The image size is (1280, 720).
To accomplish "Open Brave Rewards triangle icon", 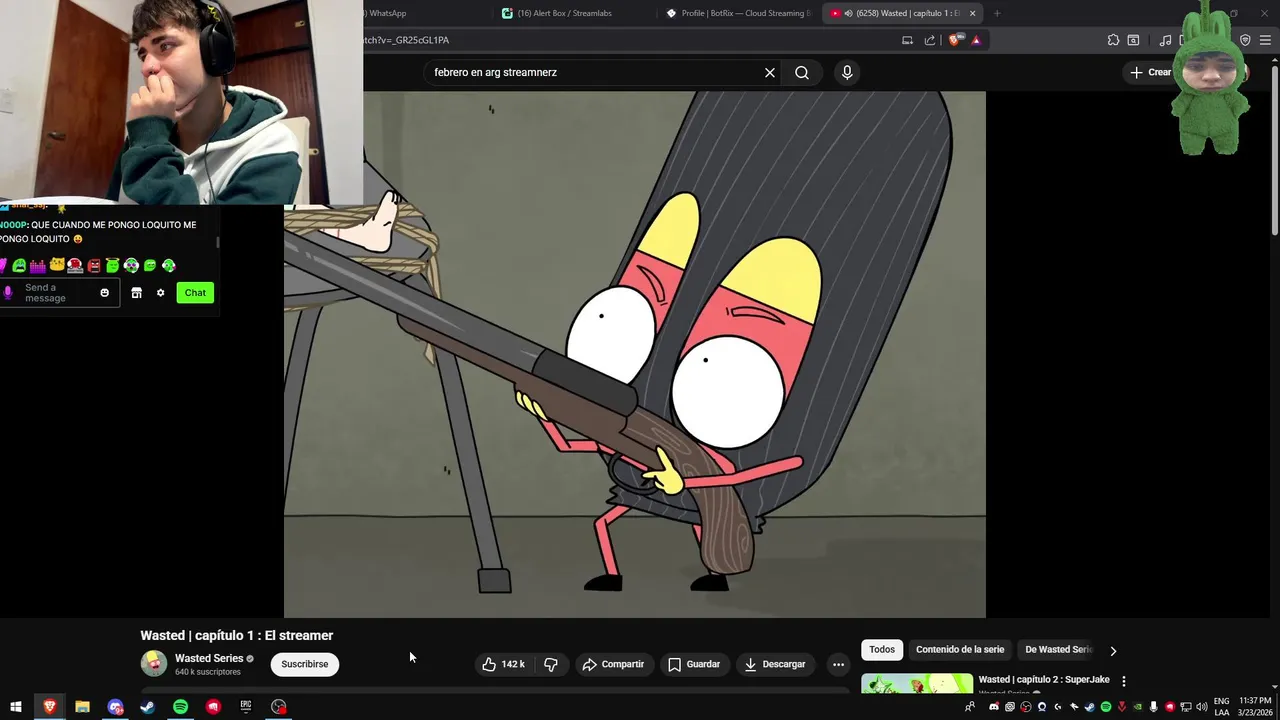I will [976, 40].
